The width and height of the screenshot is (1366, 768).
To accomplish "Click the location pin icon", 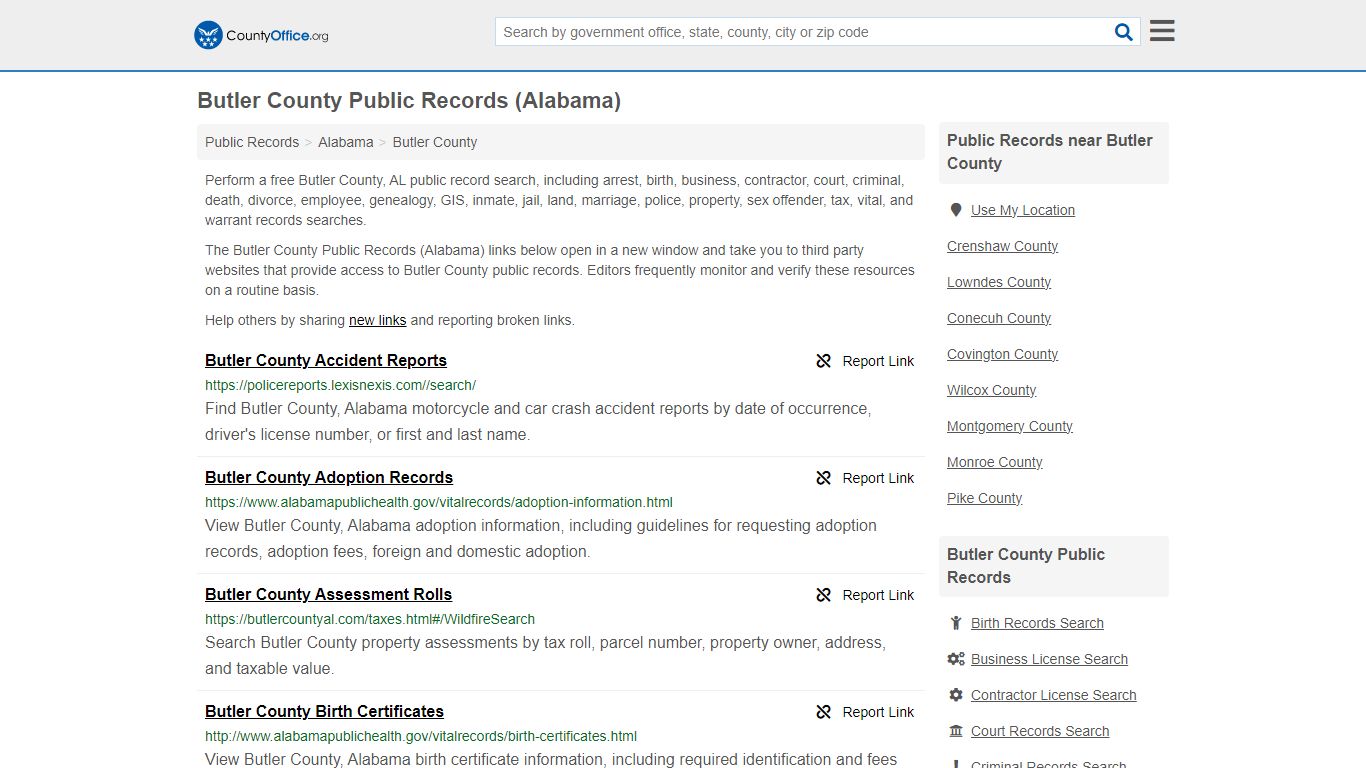I will [x=956, y=210].
